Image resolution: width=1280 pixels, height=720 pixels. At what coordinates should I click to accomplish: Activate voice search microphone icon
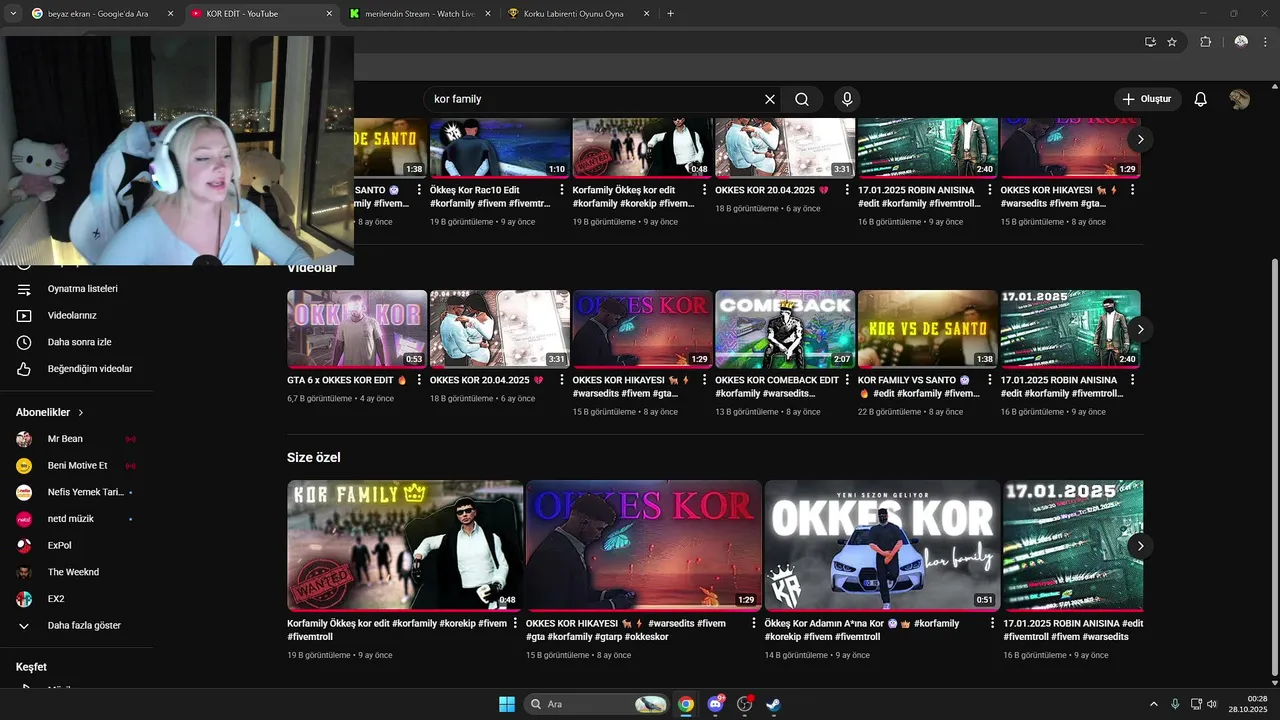(x=847, y=99)
